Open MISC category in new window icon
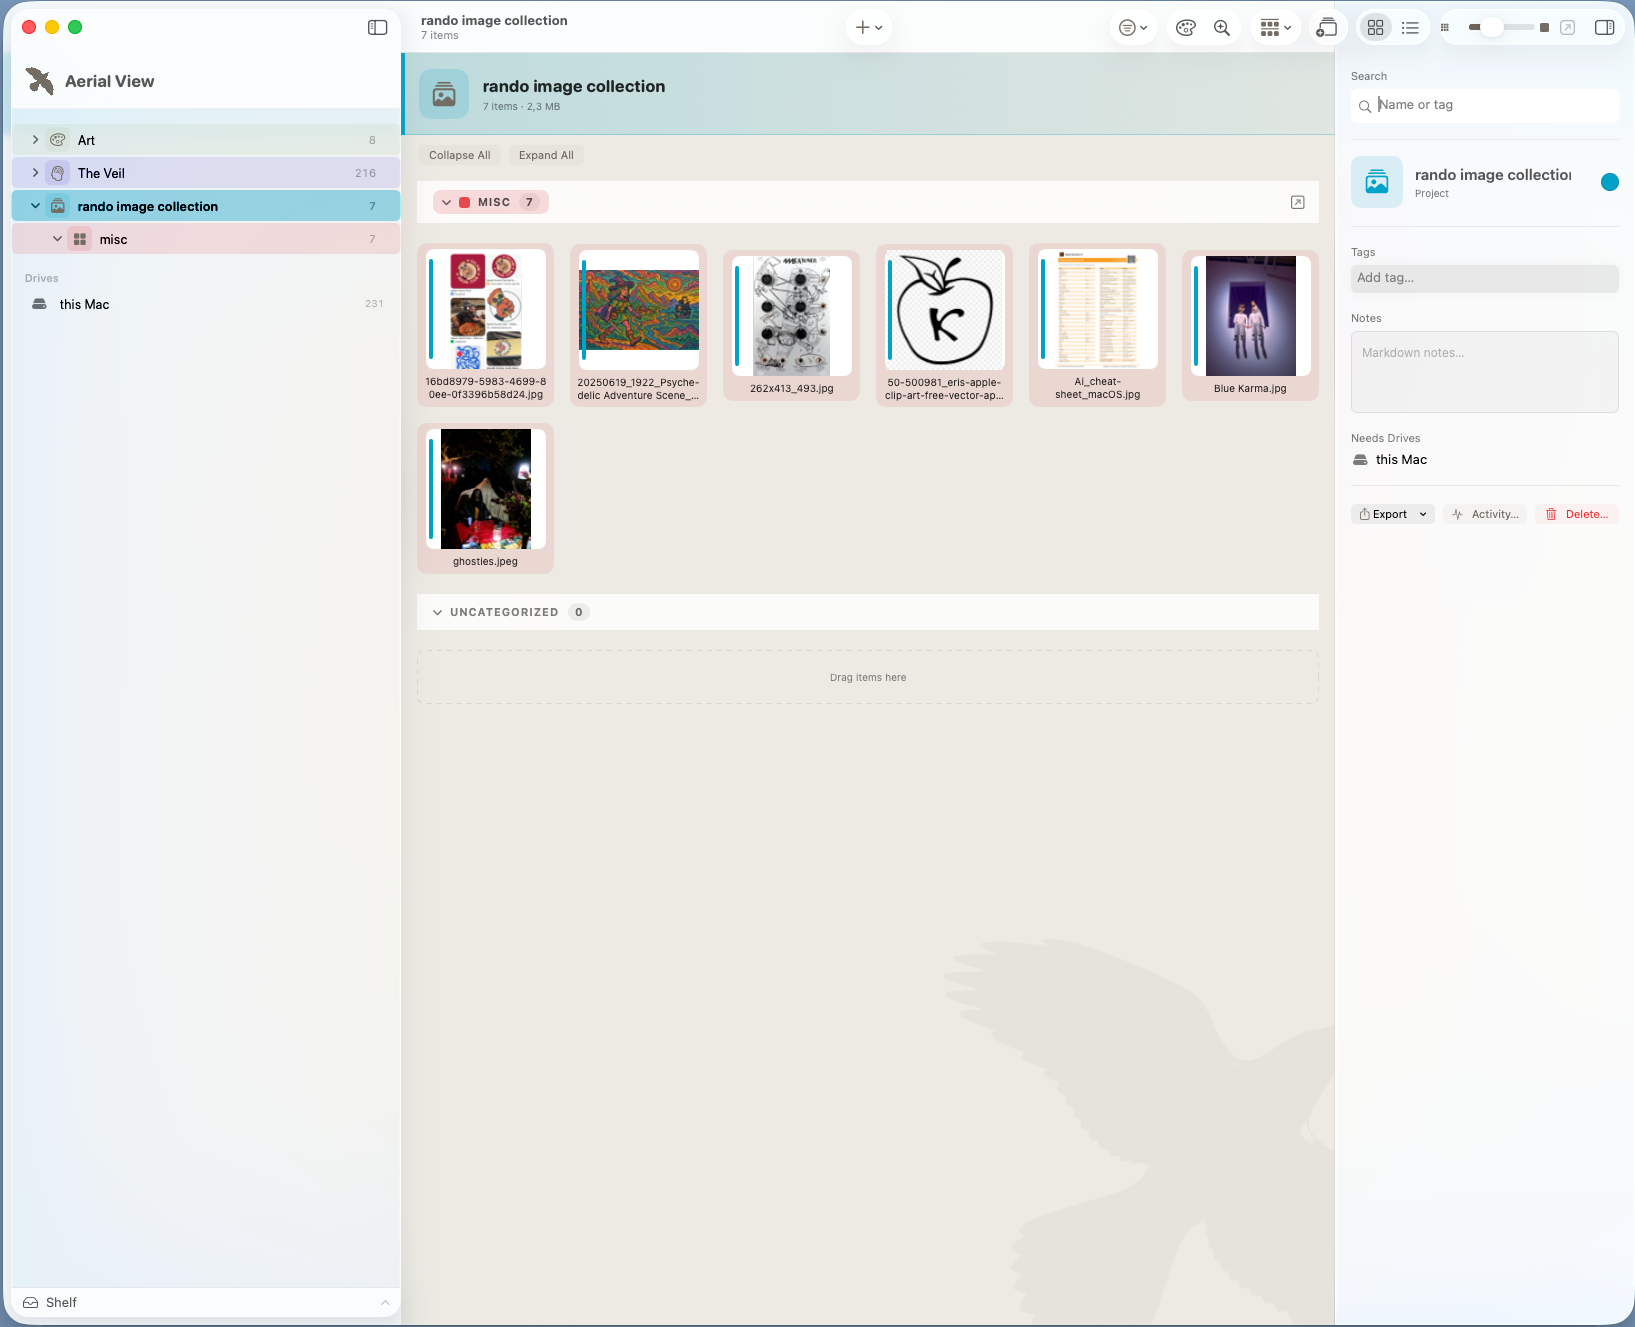This screenshot has height=1327, width=1635. click(1298, 202)
